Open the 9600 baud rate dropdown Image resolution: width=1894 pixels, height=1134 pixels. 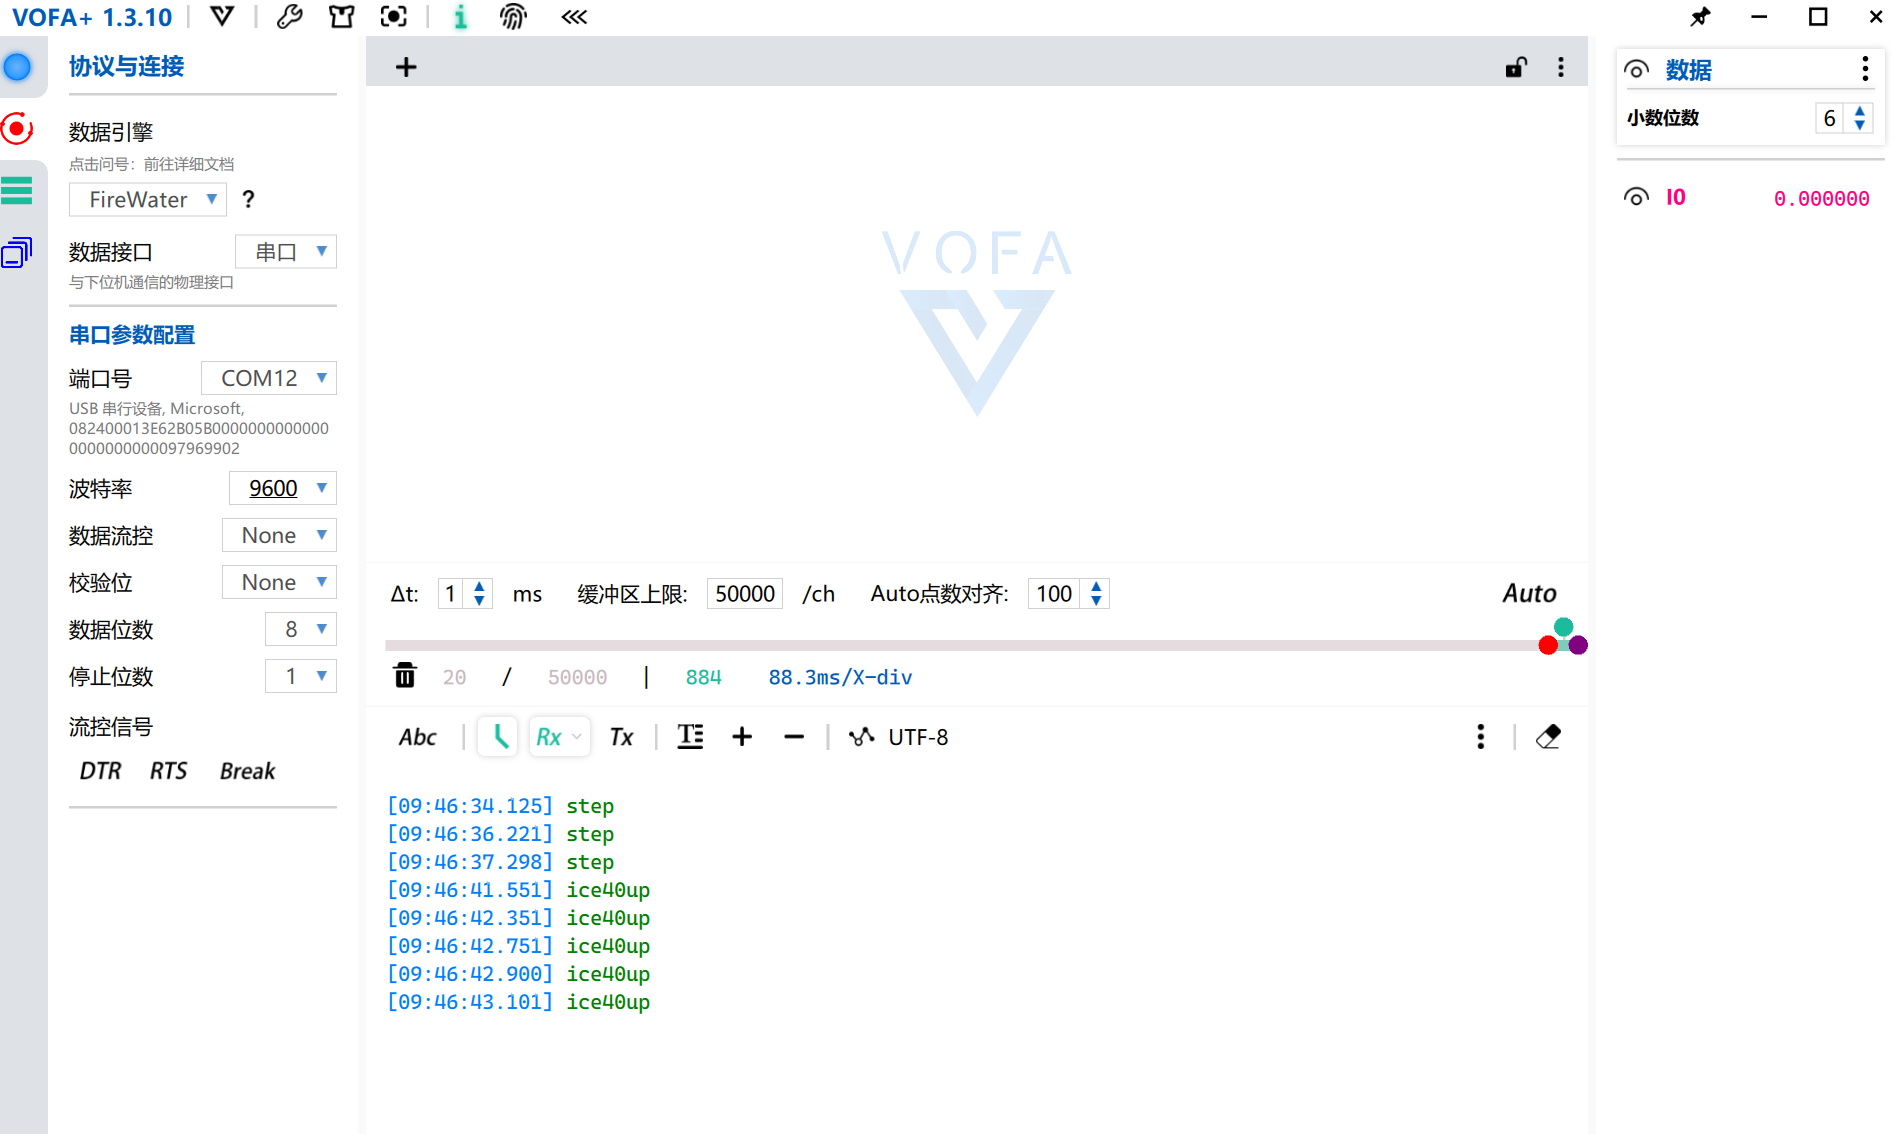pos(283,488)
